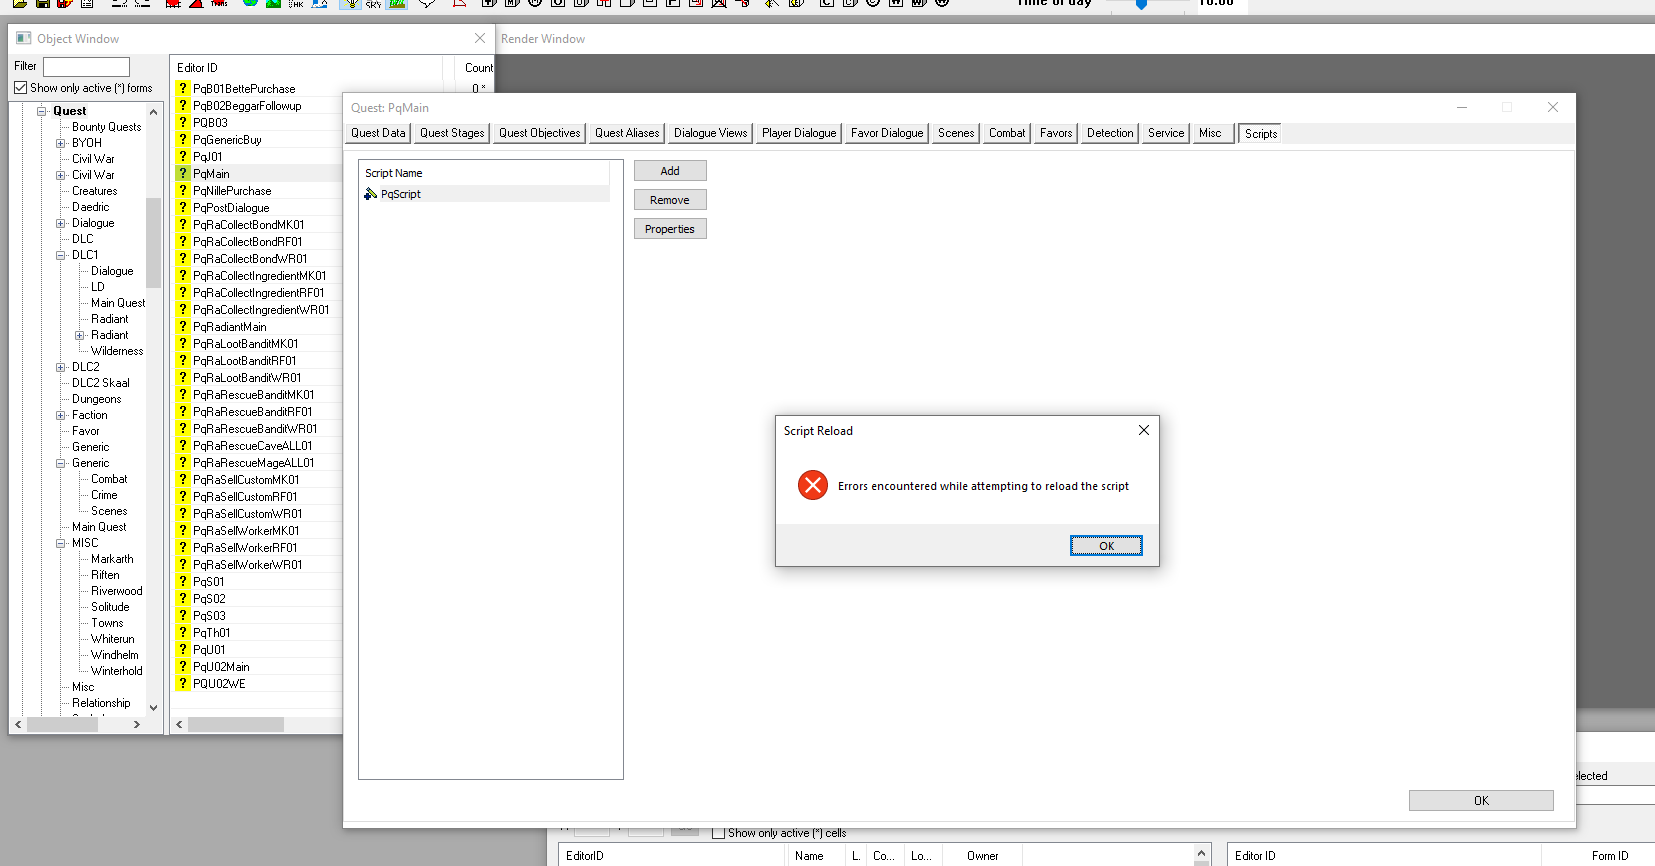Confirm OK in Script Reload dialog
The width and height of the screenshot is (1655, 866).
tap(1106, 546)
